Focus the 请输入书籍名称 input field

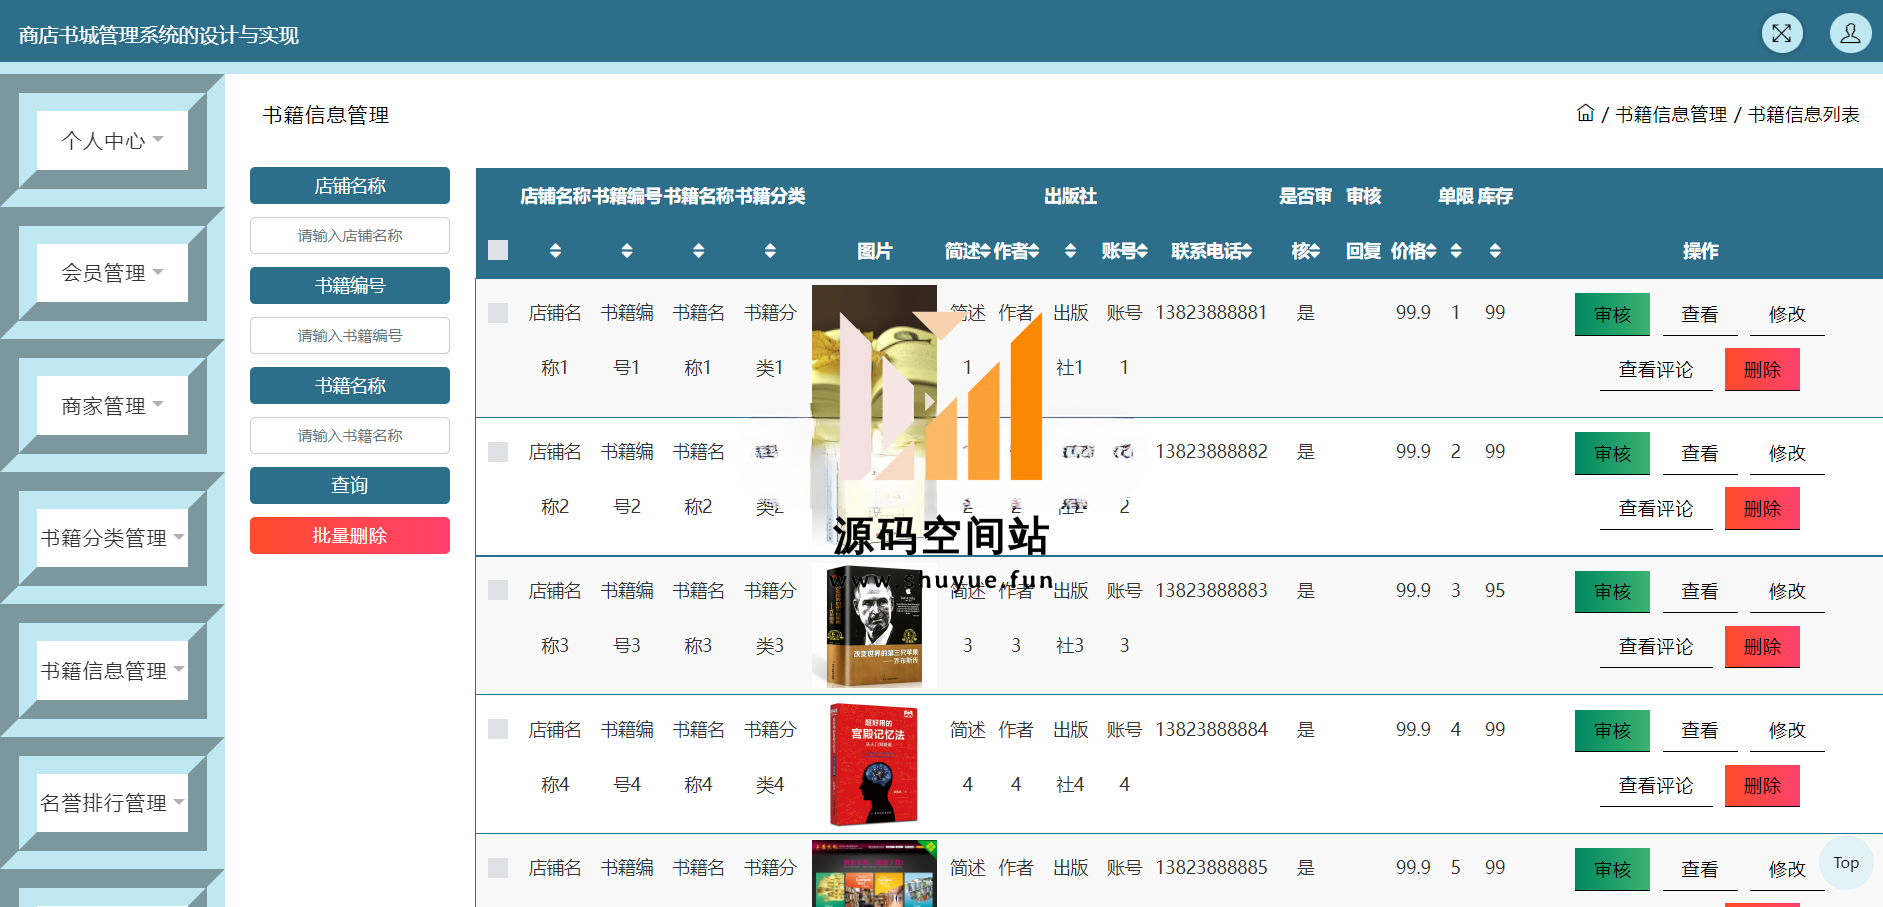tap(350, 435)
